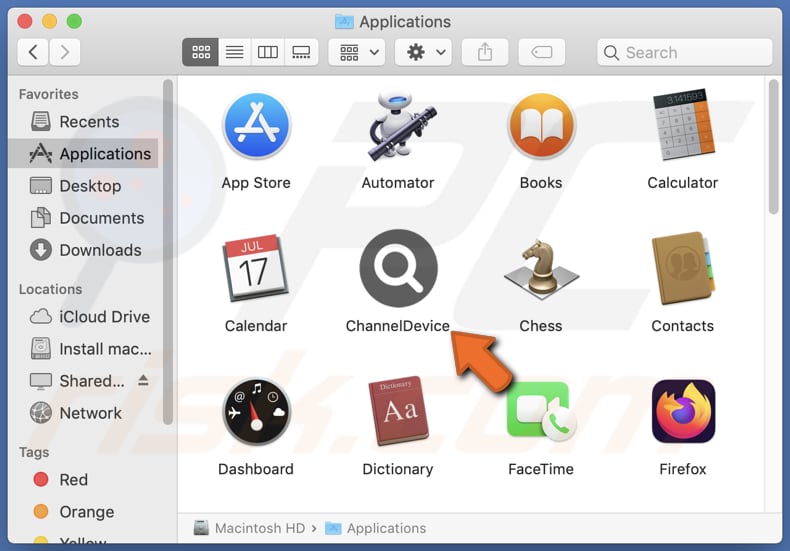The image size is (790, 551).
Task: Select the ChannelDevice magnifier icon
Action: (398, 268)
